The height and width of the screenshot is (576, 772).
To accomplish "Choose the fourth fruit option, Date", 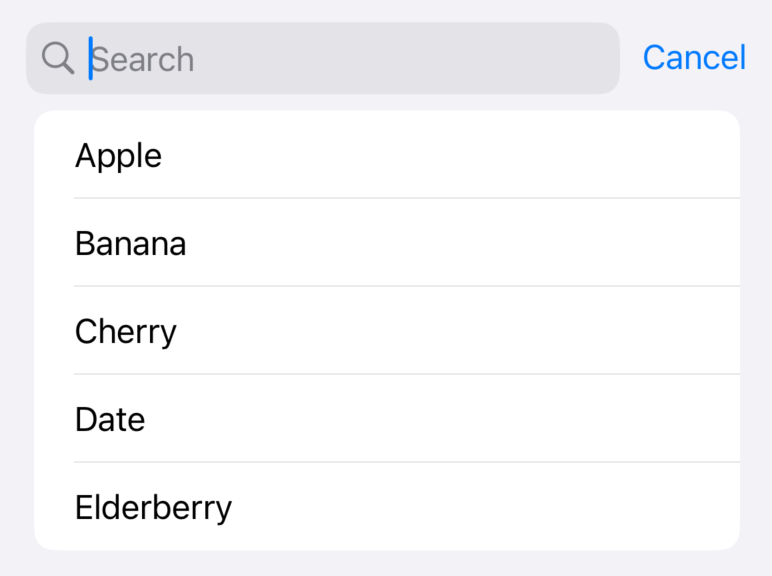I will tap(110, 419).
